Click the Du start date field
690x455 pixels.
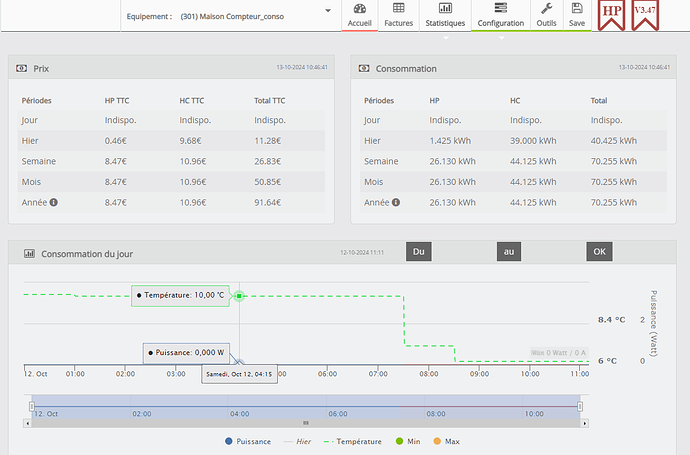(419, 252)
